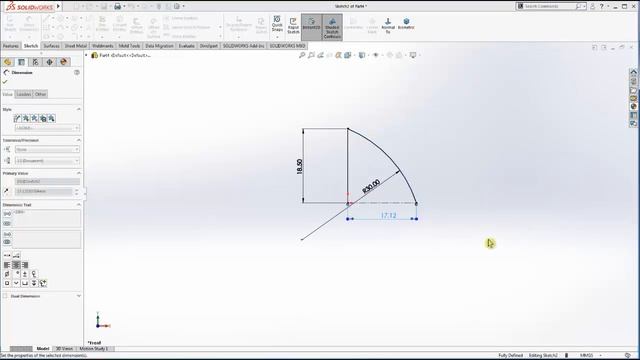Open Dimension panel help icon
This screenshot has height=360, width=640.
pyautogui.click(x=77, y=72)
